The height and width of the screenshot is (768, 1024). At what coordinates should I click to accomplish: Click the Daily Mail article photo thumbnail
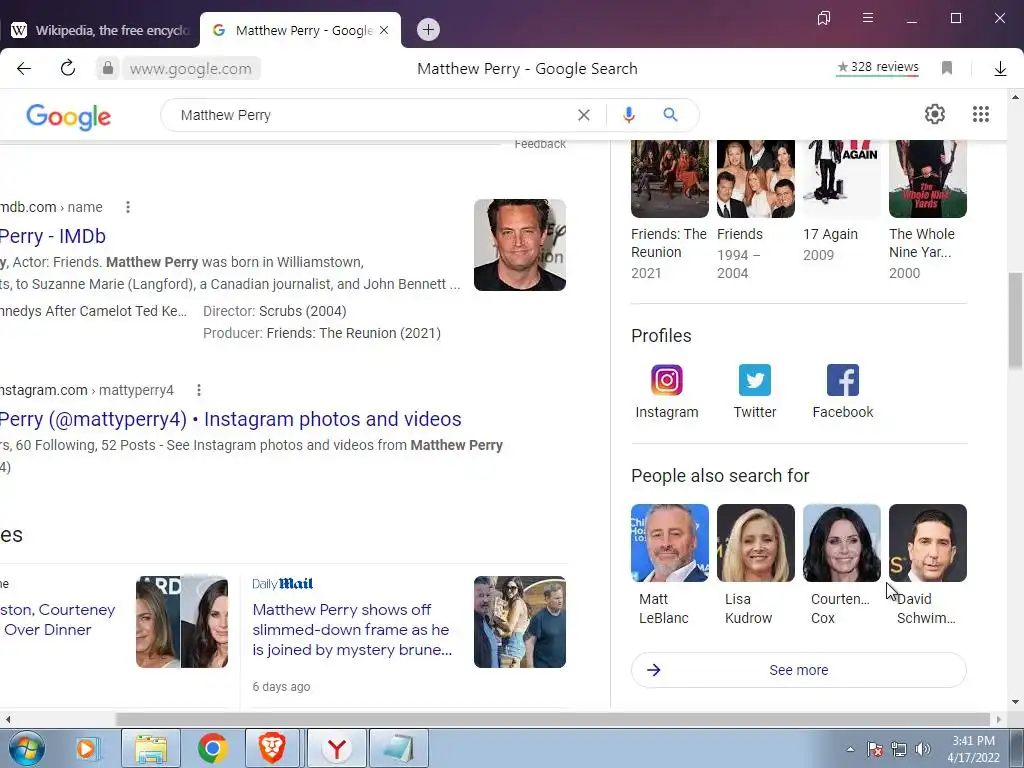pyautogui.click(x=520, y=622)
